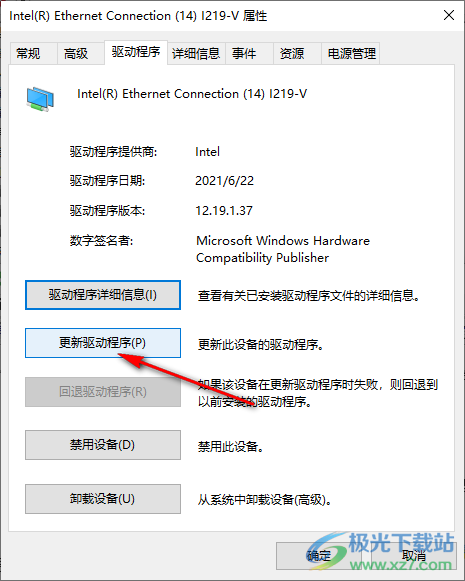The width and height of the screenshot is (465, 581).
Task: Close the I219-V properties window
Action: [449, 15]
